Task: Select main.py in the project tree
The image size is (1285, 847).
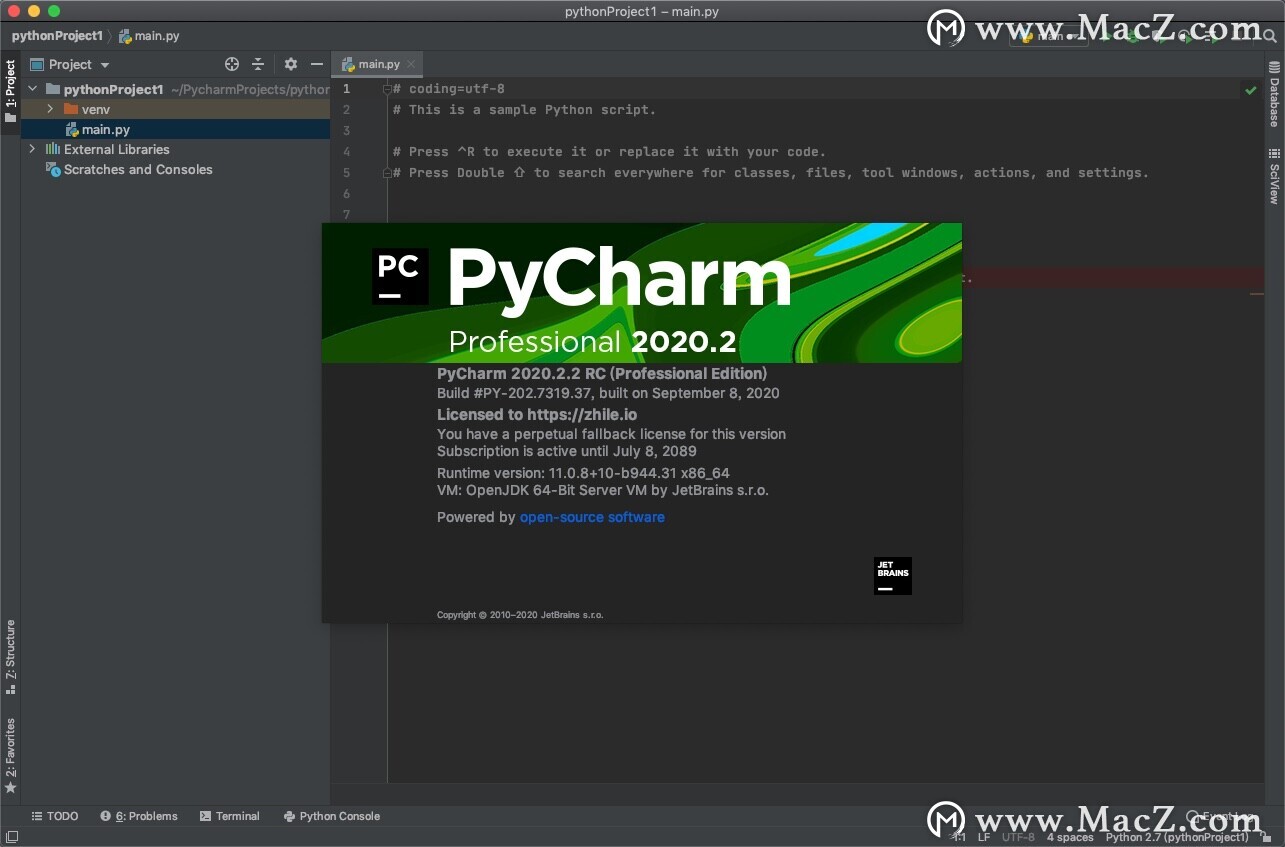Action: 175,129
